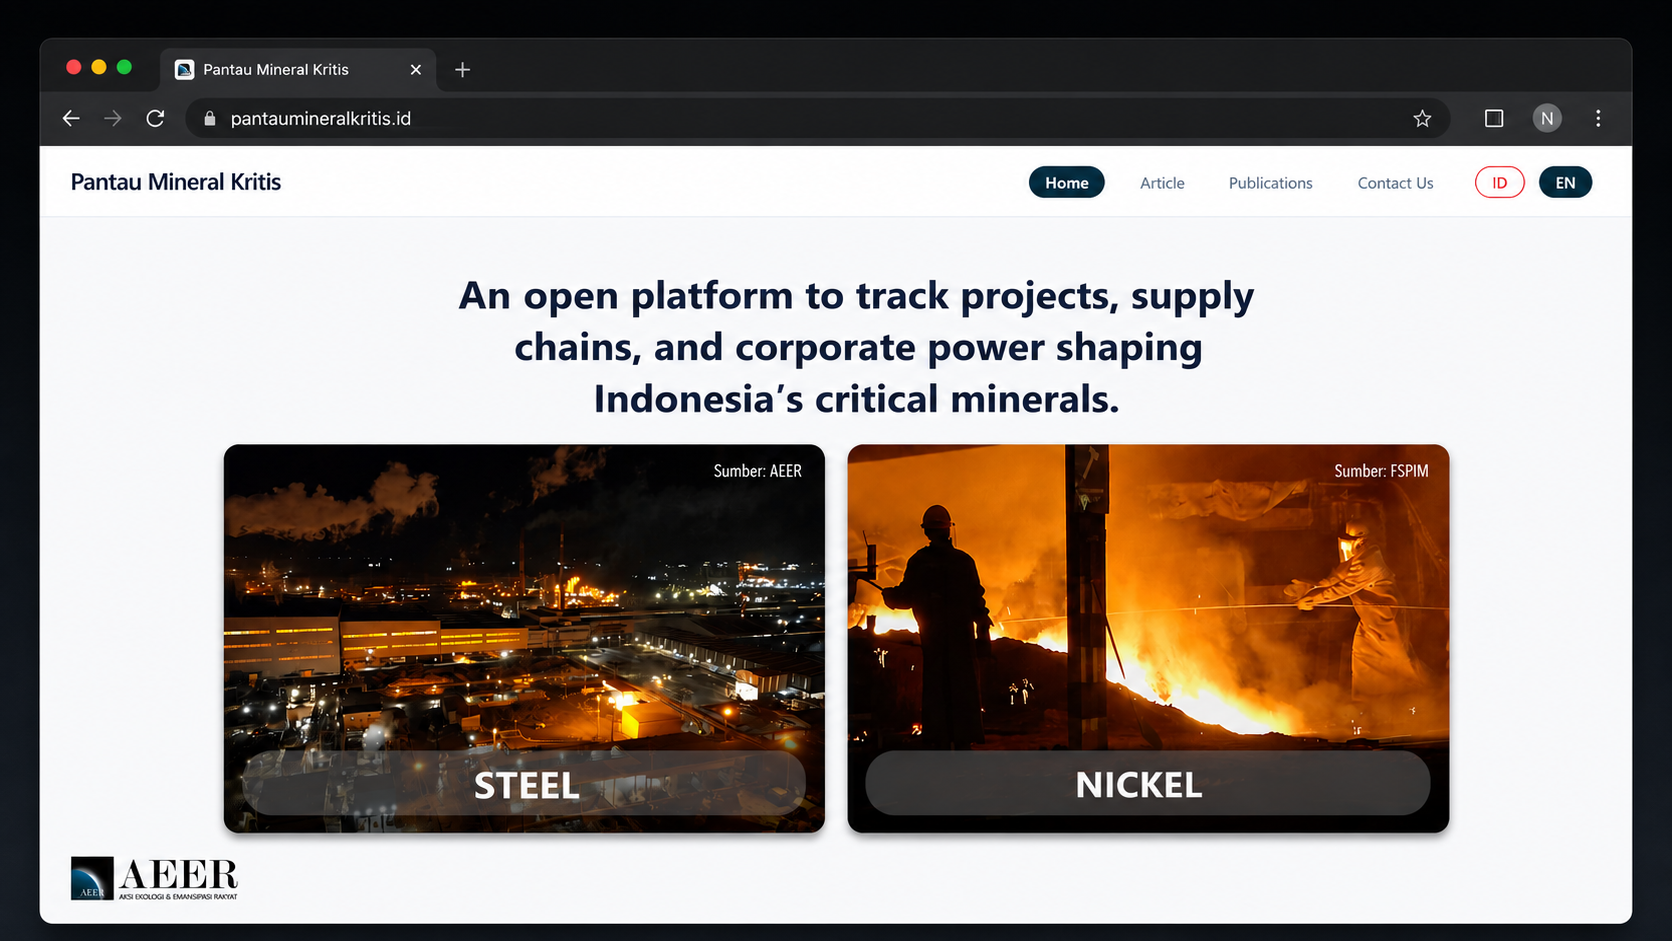Image resolution: width=1672 pixels, height=941 pixels.
Task: Open a new tab with plus icon
Action: (x=462, y=69)
